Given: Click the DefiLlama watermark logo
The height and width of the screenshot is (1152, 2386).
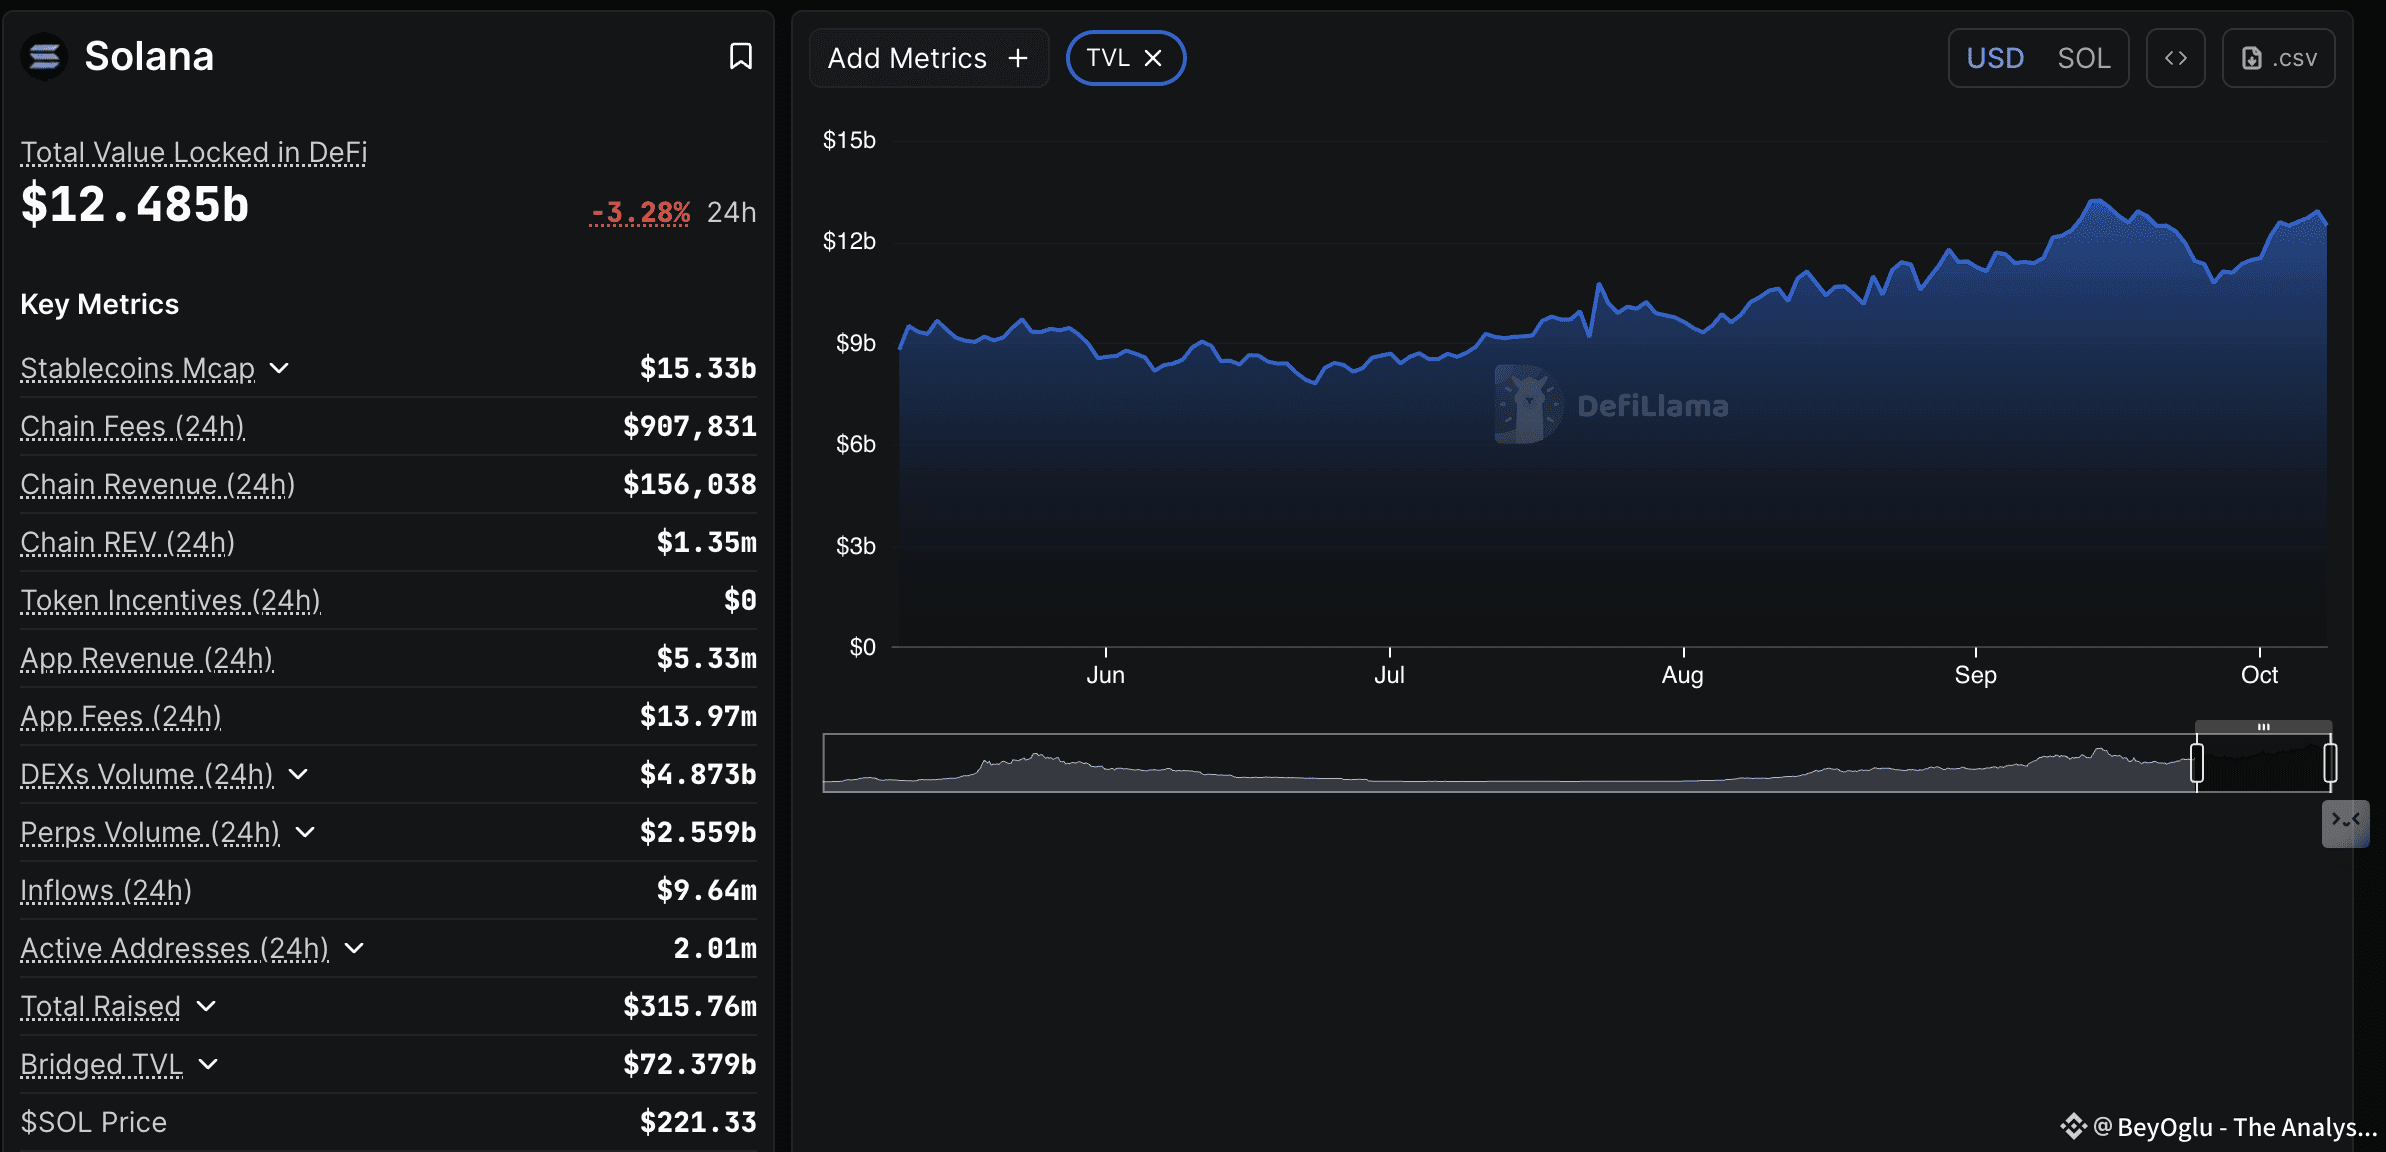Looking at the screenshot, I should tap(1528, 404).
